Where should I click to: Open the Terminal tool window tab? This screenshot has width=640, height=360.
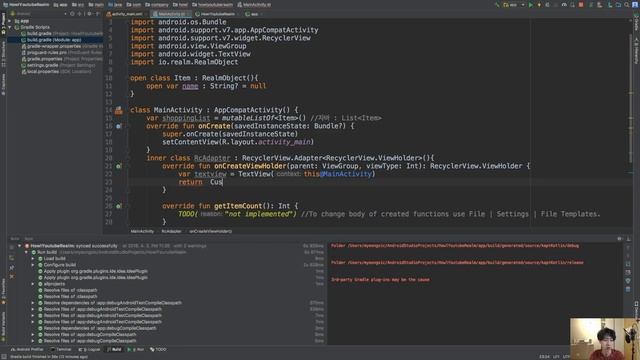click(61, 350)
